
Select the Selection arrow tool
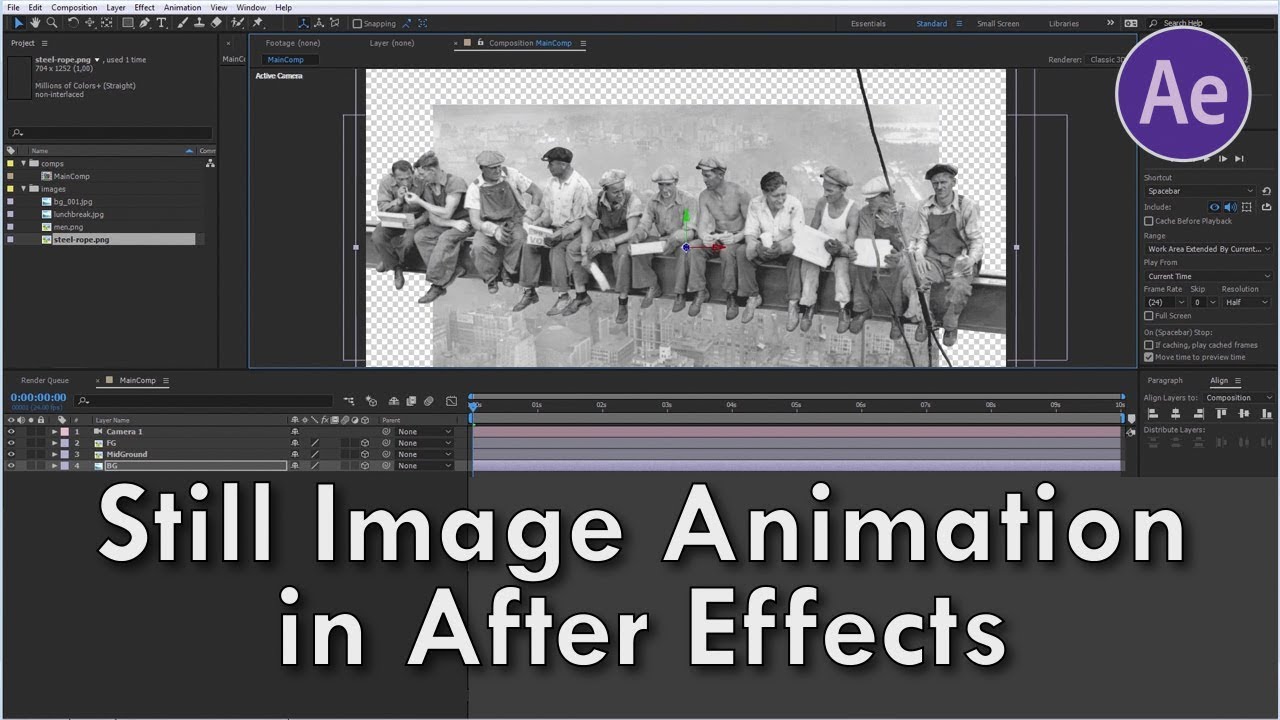click(19, 23)
